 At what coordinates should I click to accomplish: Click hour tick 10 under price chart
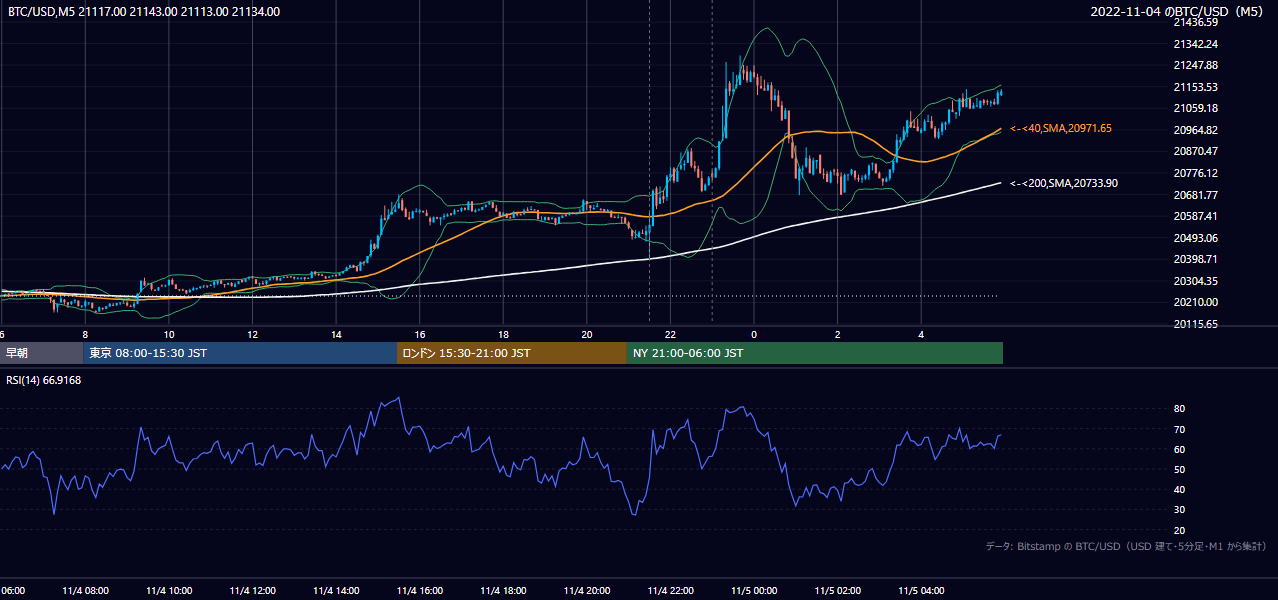[169, 334]
